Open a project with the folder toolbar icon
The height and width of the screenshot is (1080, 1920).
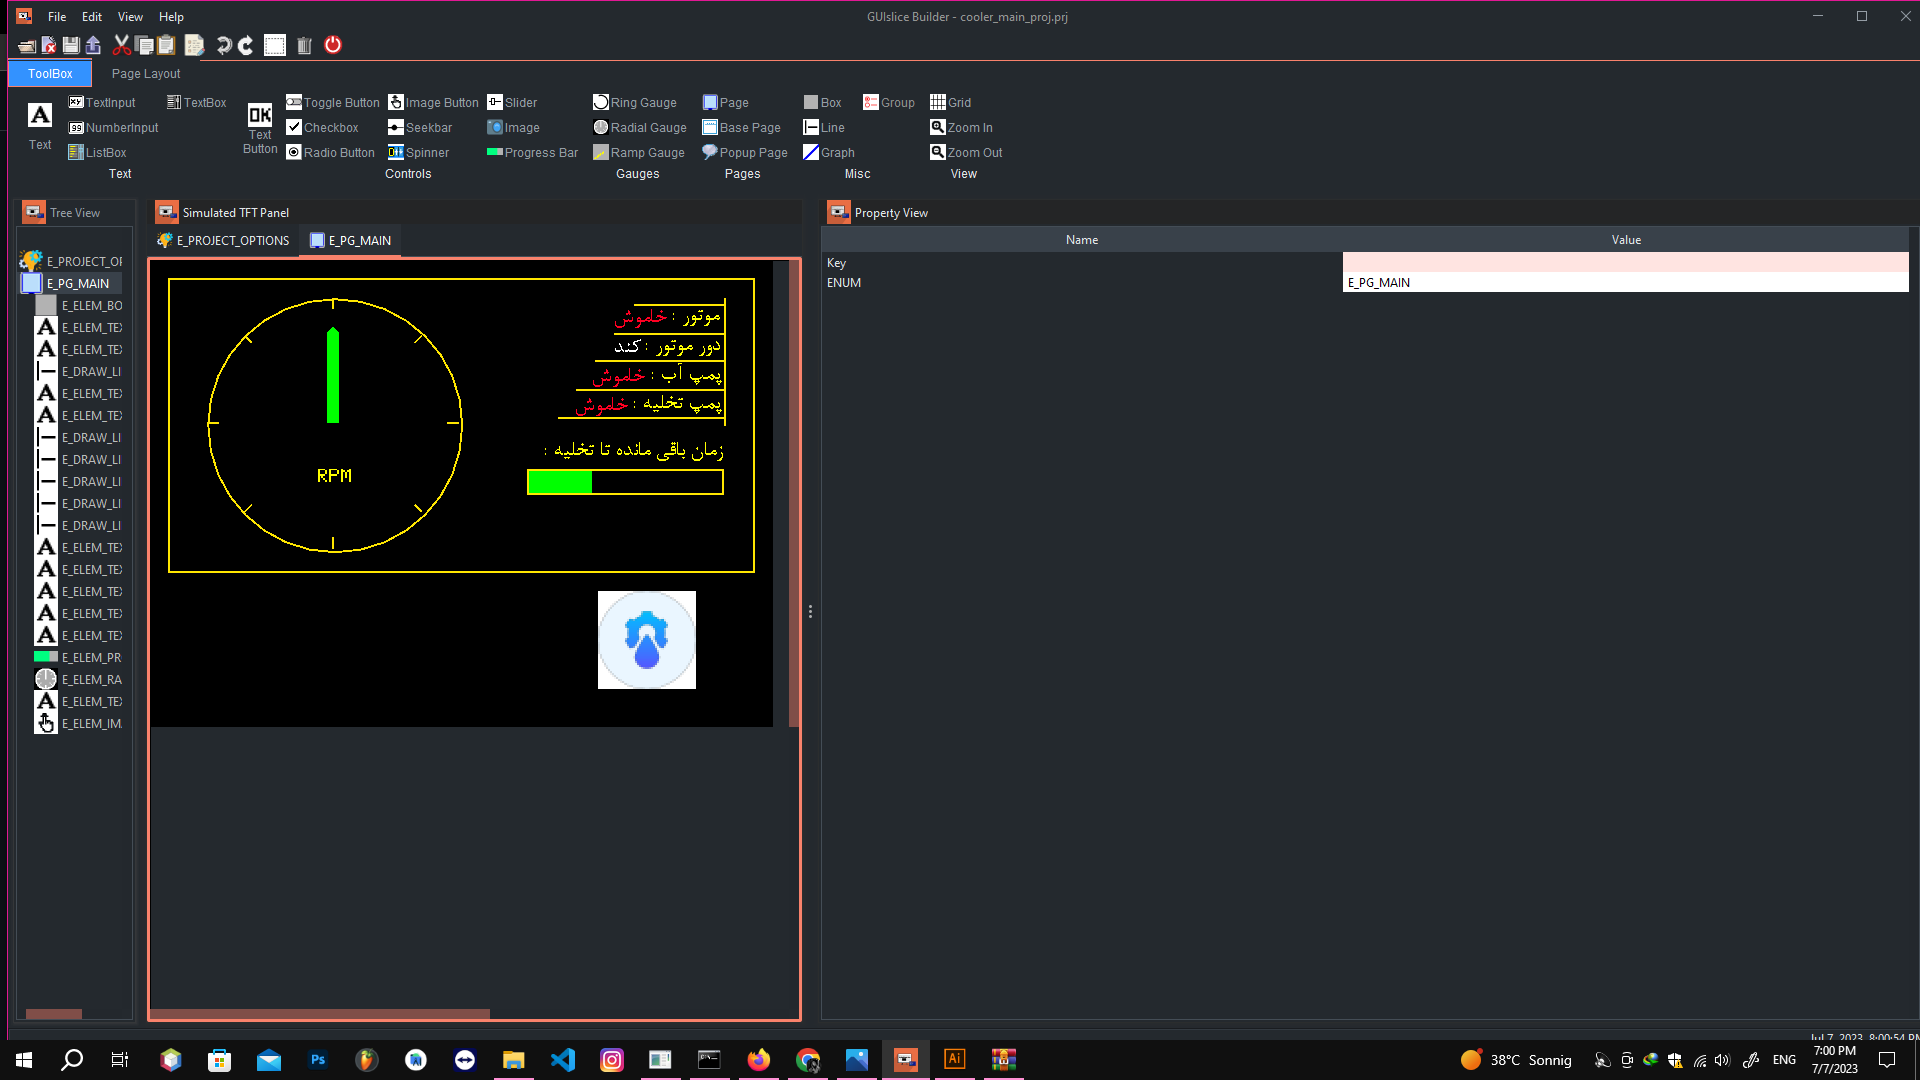(x=25, y=45)
